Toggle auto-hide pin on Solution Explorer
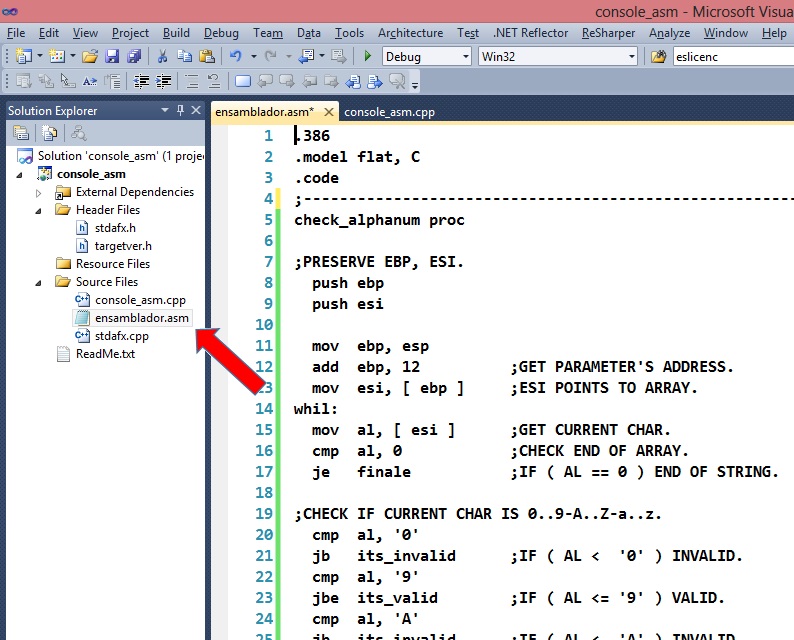794x640 pixels. tap(180, 110)
